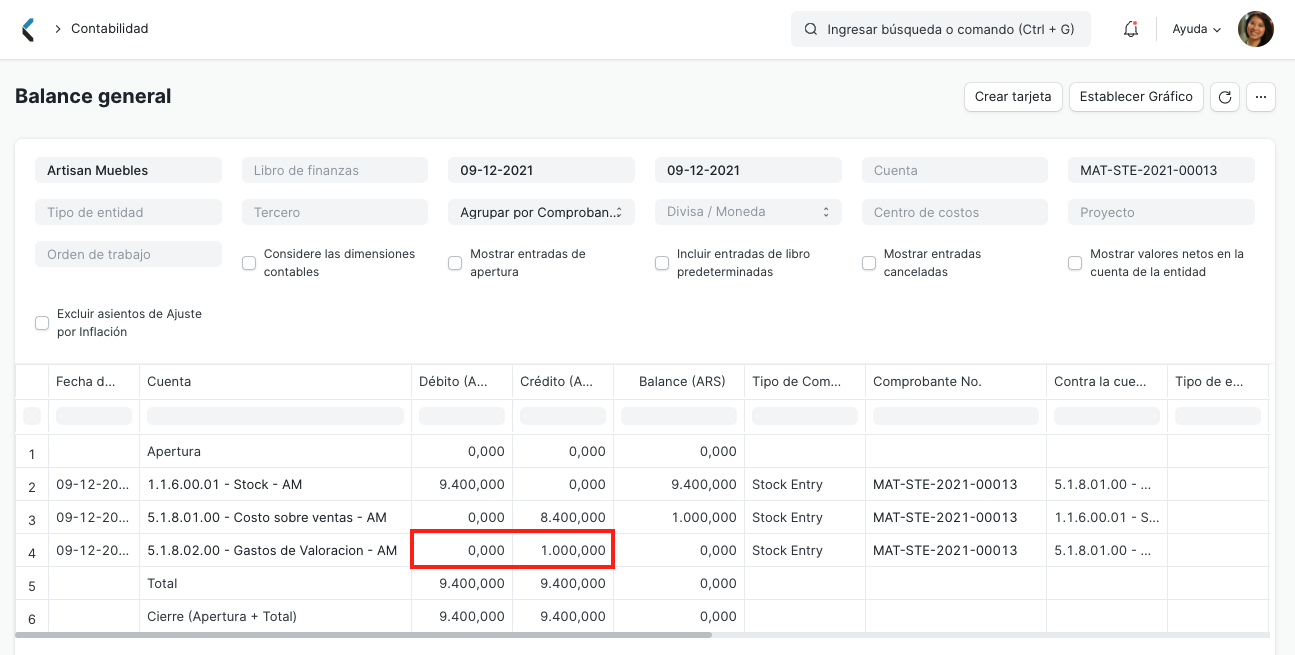Viewport: 1295px width, 655px height.
Task: Click the search magnifier icon
Action: (810, 28)
